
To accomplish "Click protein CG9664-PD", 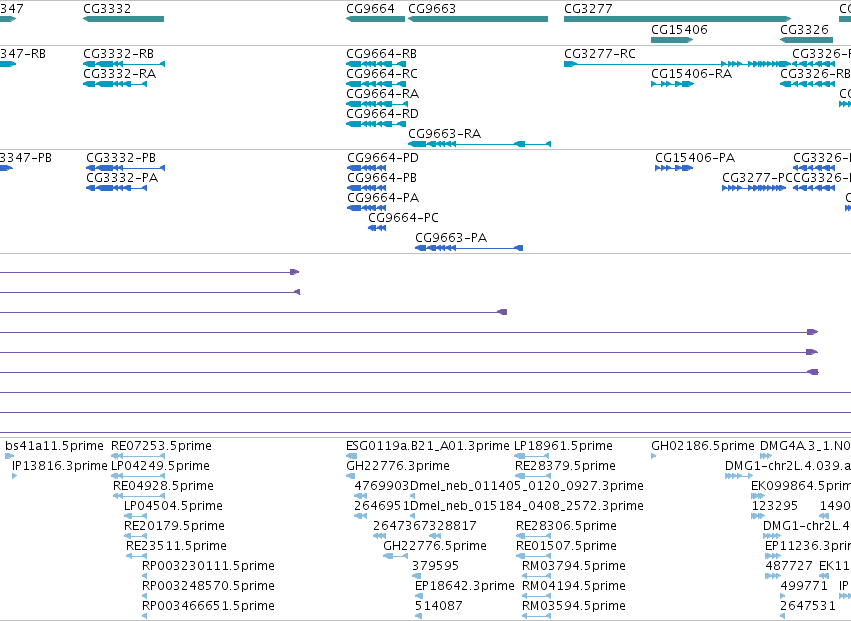I will [x=366, y=168].
